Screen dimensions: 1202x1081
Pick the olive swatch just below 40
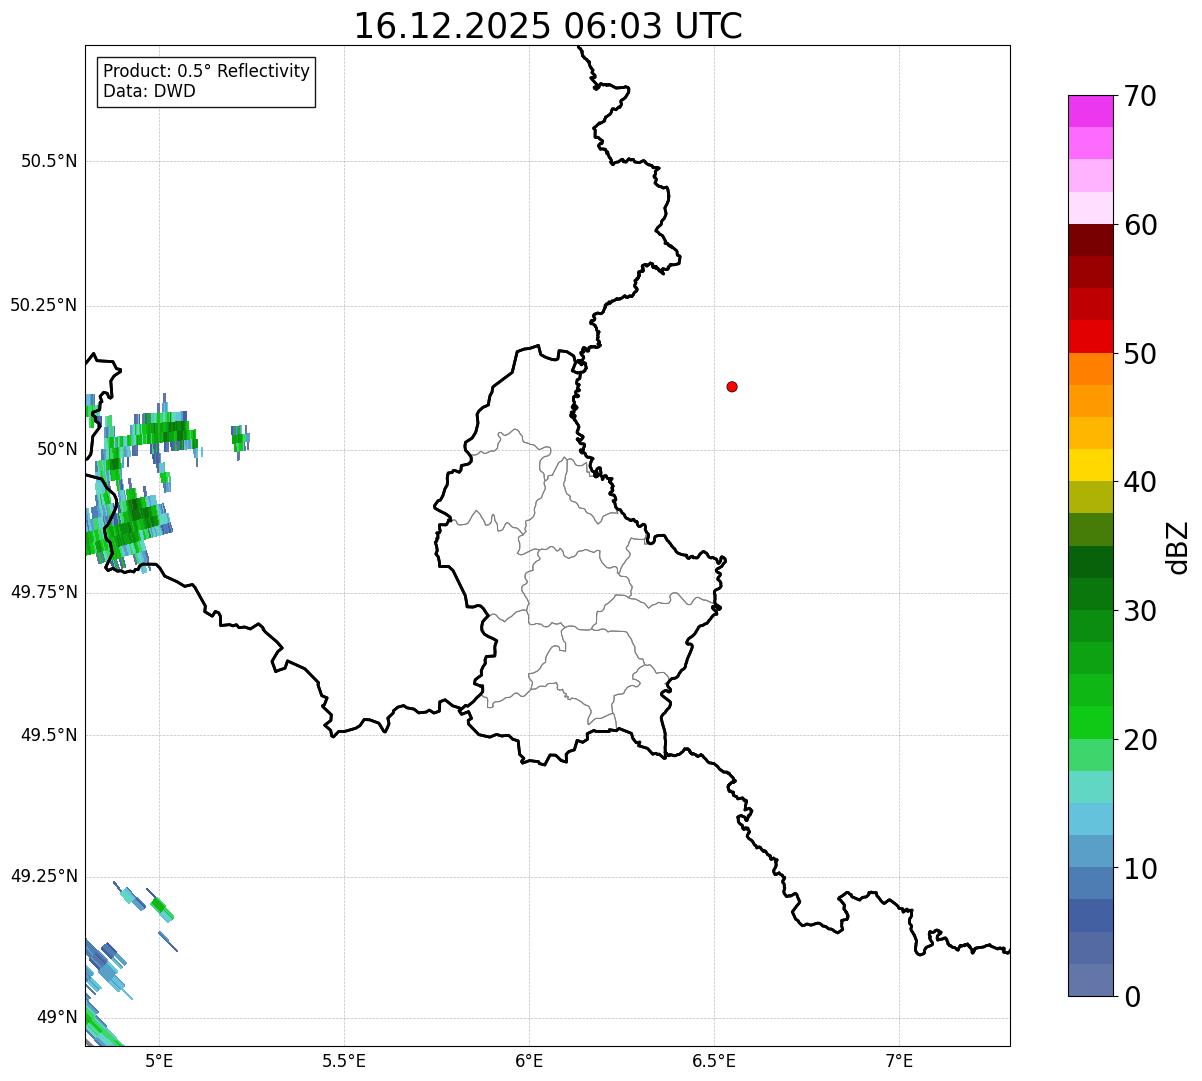click(1090, 497)
